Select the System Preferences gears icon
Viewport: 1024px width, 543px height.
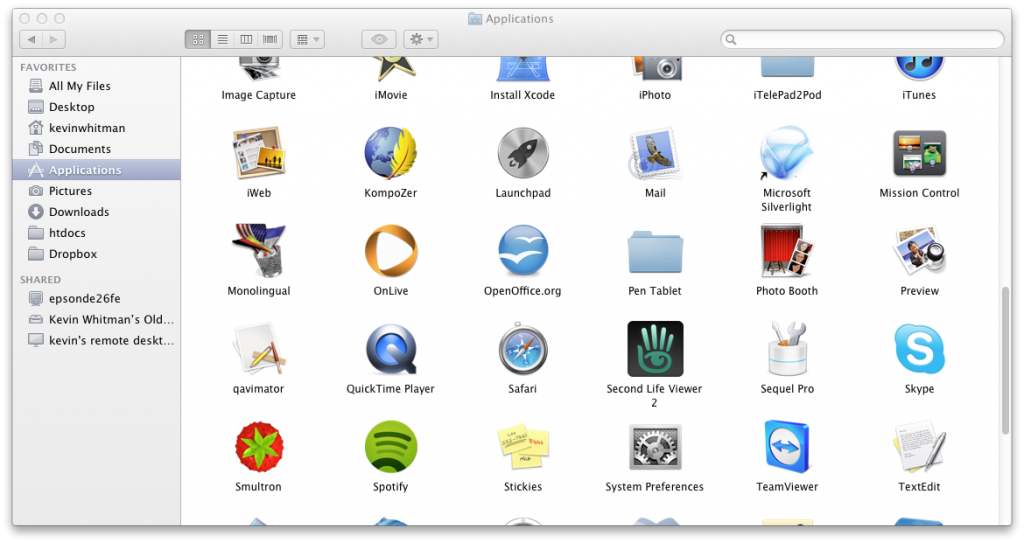point(654,447)
